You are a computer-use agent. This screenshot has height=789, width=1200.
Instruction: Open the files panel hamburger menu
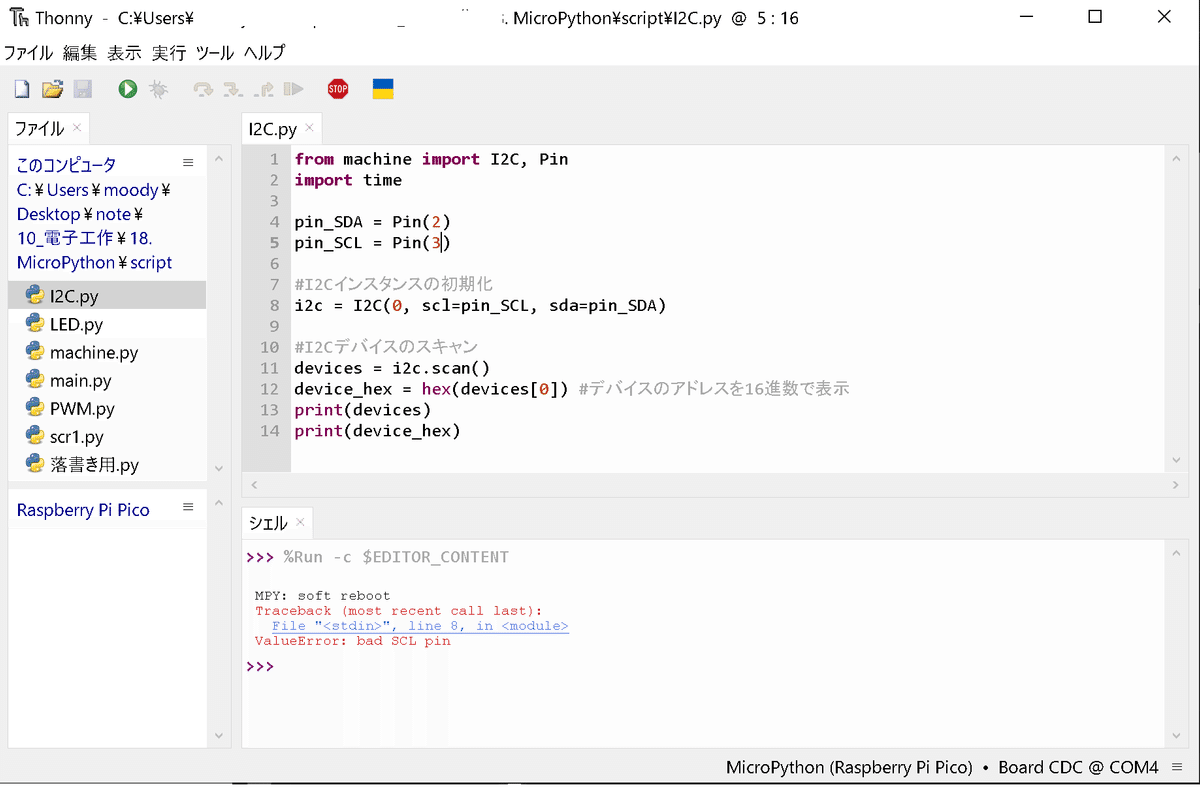(x=188, y=161)
